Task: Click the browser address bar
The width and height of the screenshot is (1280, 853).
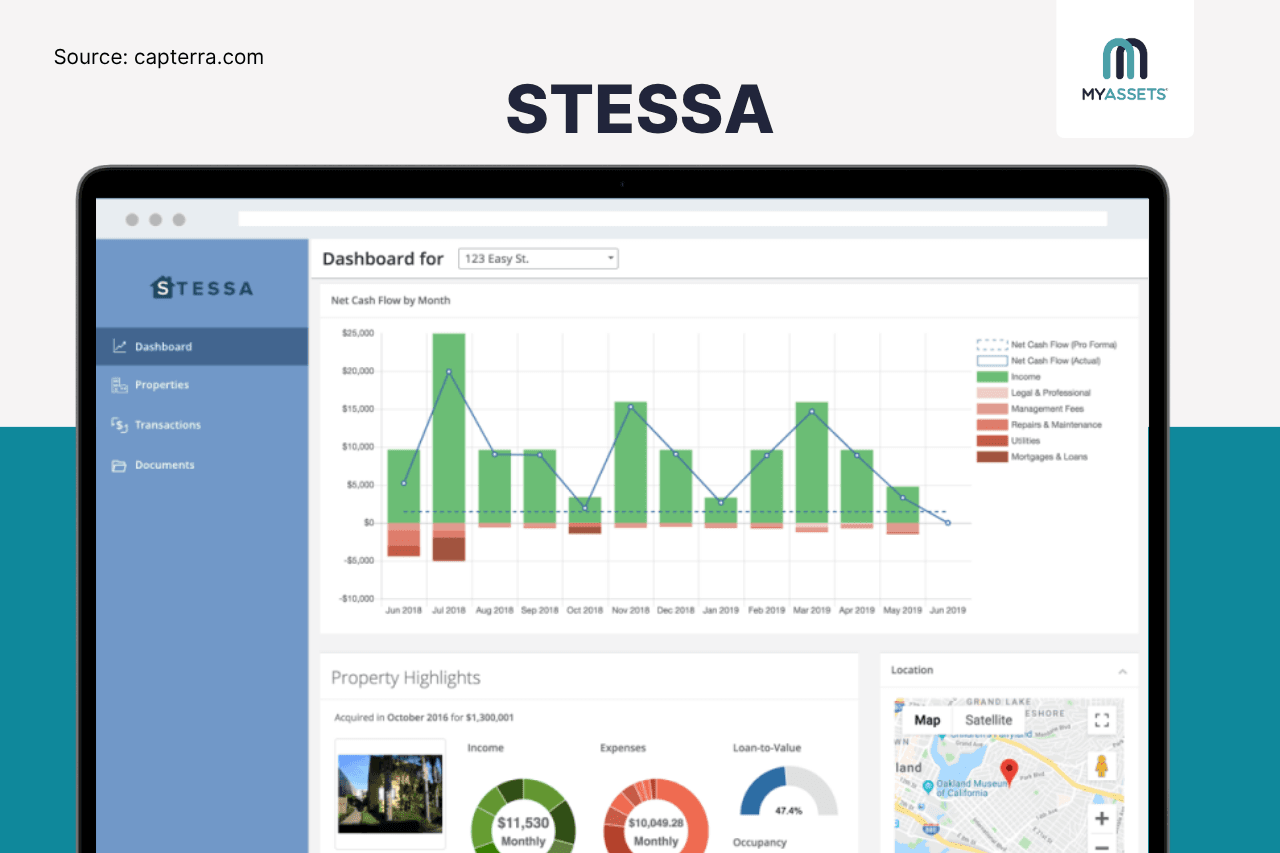Action: (x=672, y=218)
